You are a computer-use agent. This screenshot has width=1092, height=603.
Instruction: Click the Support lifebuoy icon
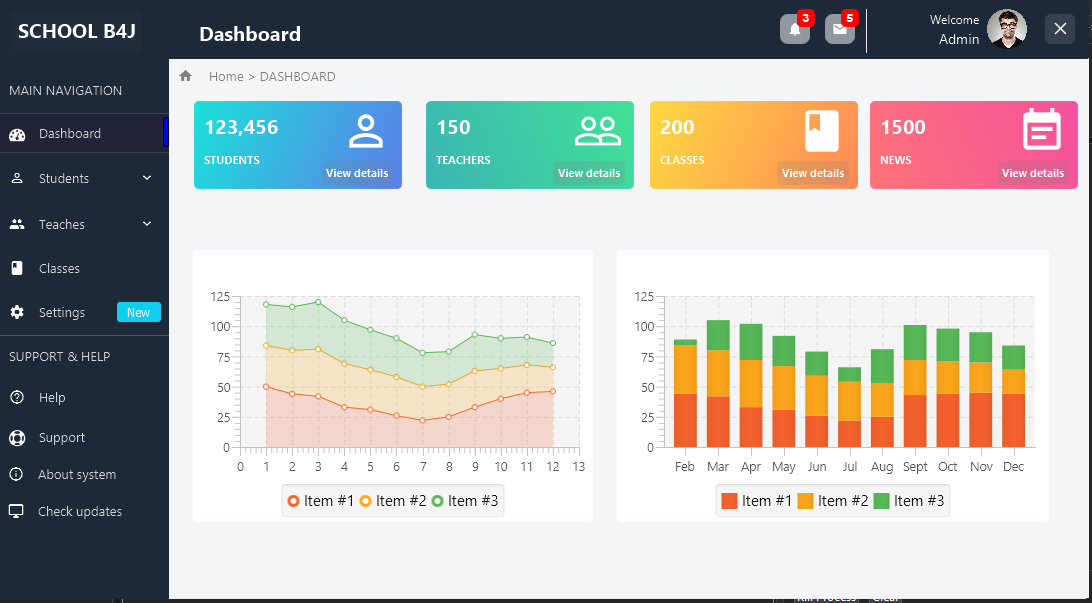[17, 438]
